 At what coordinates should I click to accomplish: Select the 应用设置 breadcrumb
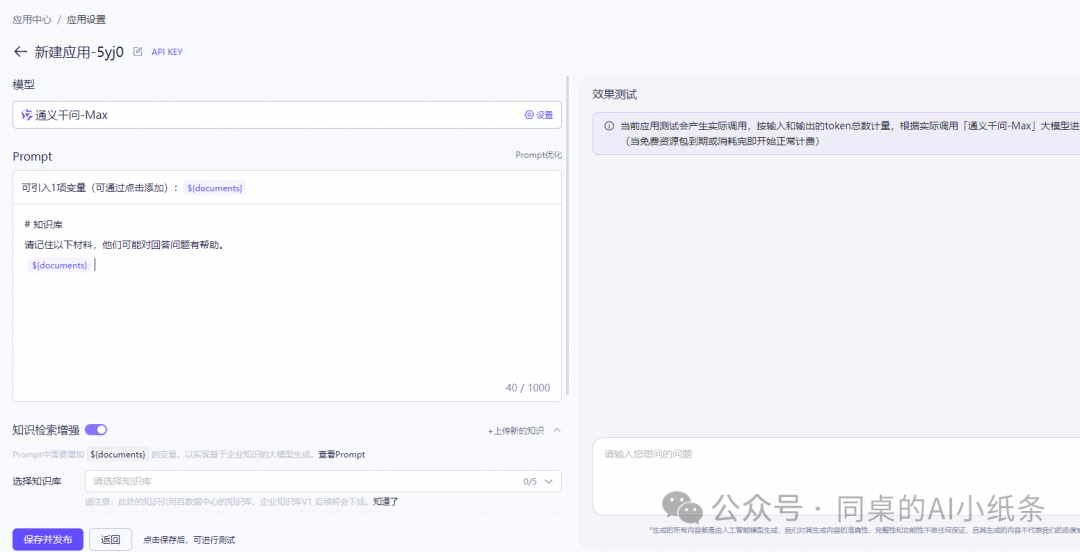[86, 19]
